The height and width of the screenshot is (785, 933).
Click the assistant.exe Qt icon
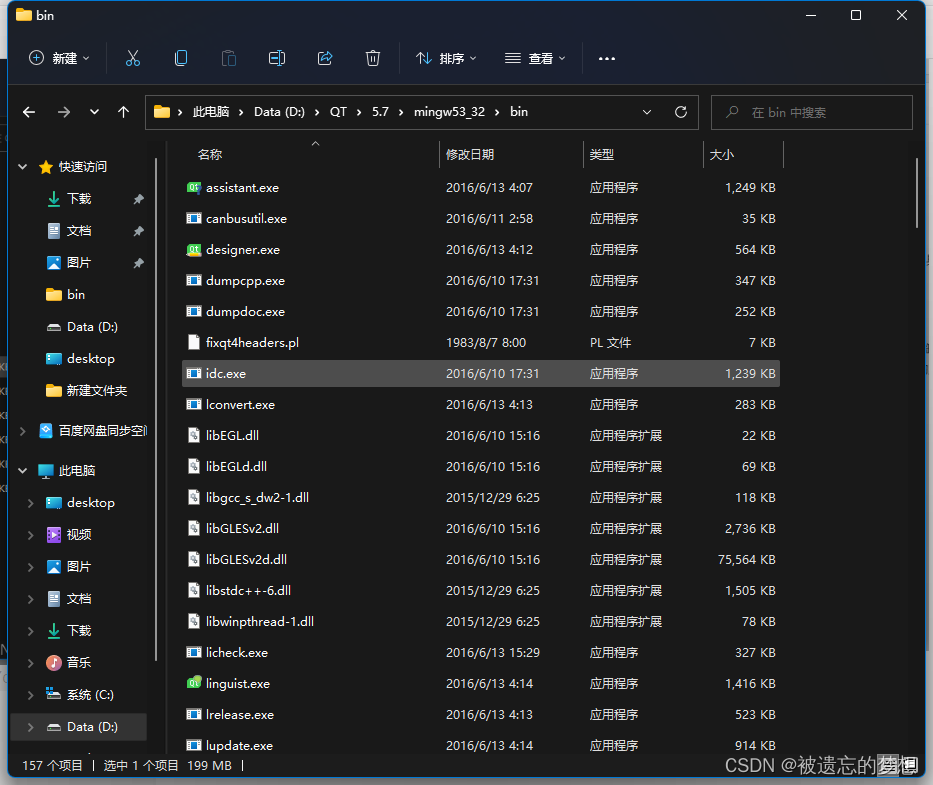(x=193, y=187)
